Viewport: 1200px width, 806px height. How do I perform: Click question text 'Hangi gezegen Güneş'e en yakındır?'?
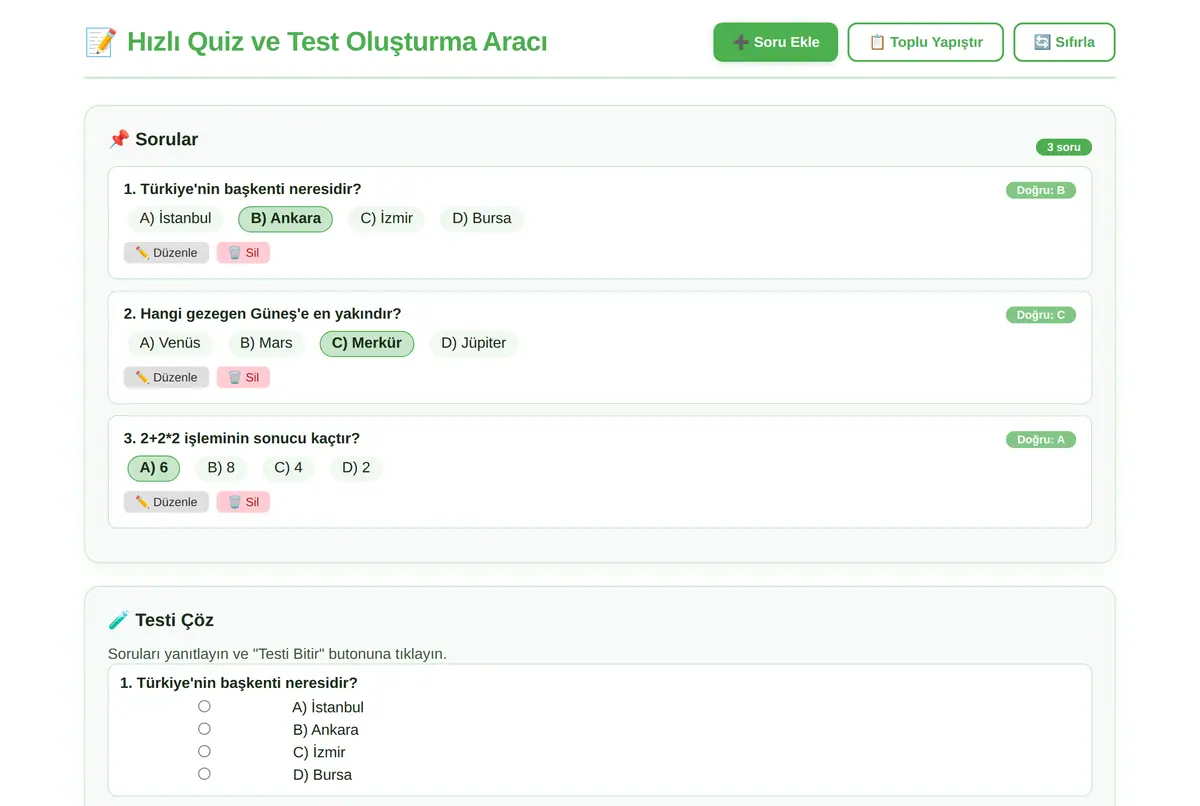[x=270, y=313]
